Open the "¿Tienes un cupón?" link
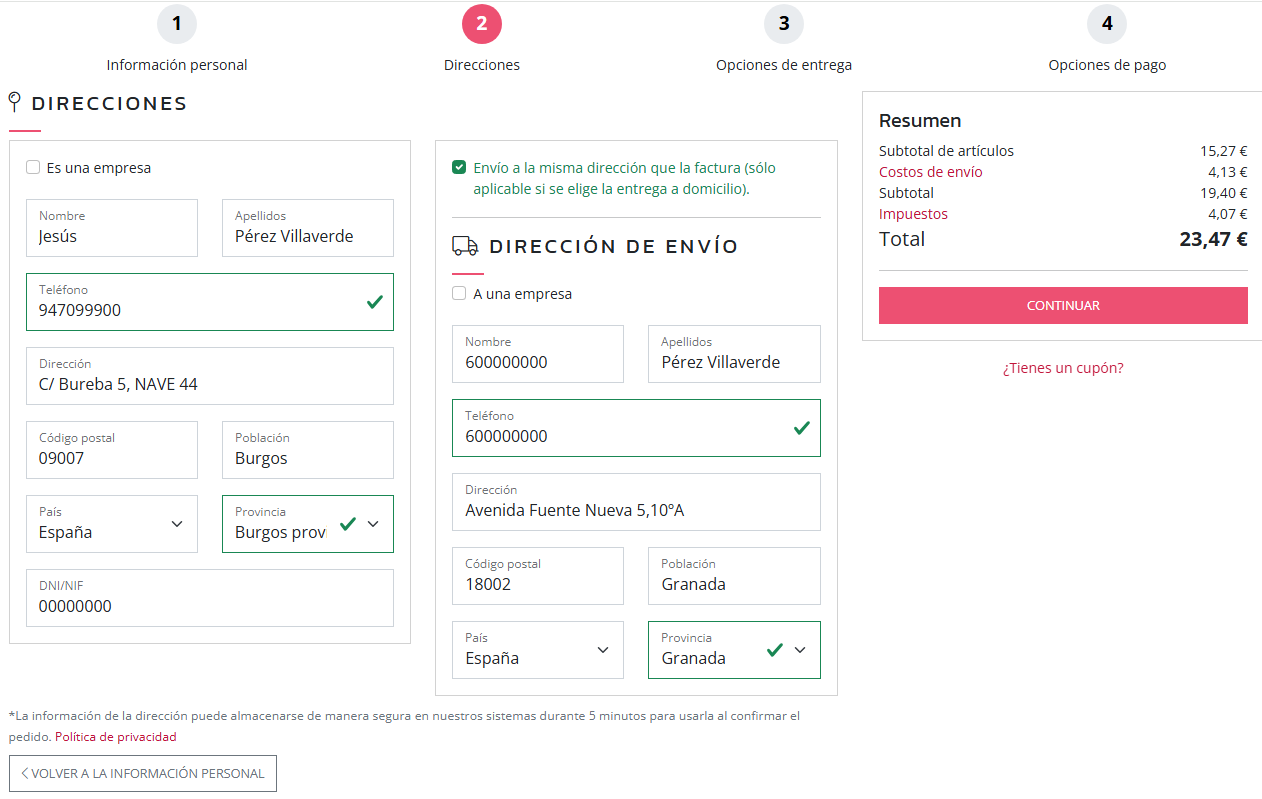This screenshot has width=1262, height=799. (1063, 368)
